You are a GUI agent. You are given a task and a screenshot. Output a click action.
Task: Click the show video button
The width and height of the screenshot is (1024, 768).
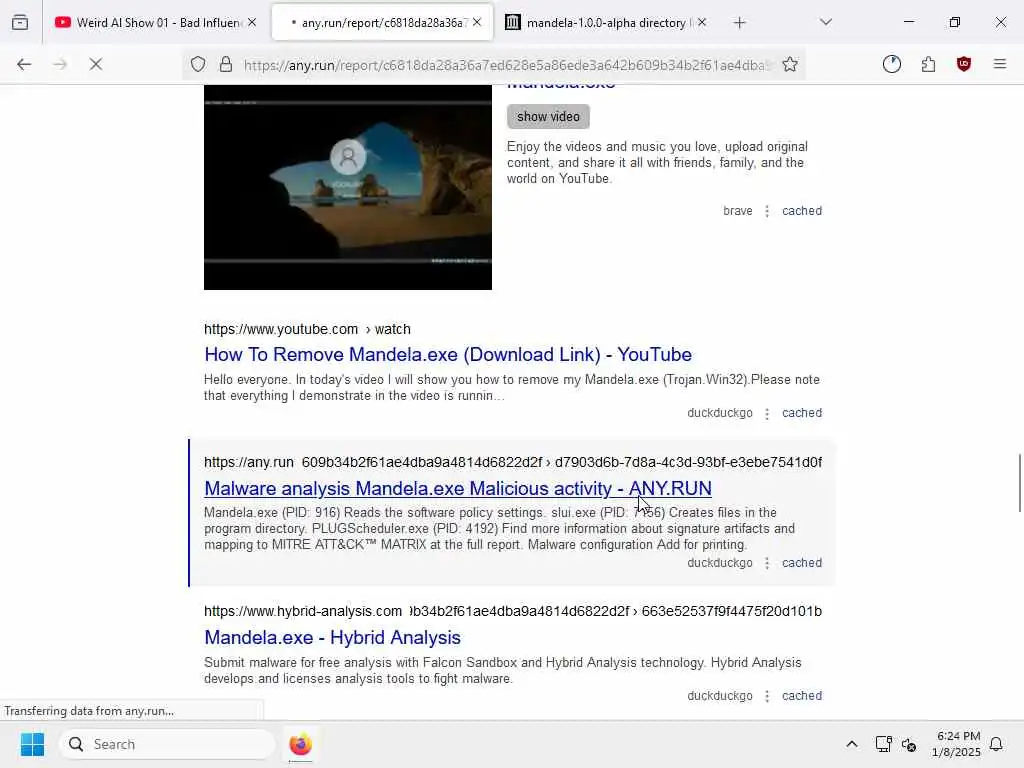pyautogui.click(x=548, y=116)
